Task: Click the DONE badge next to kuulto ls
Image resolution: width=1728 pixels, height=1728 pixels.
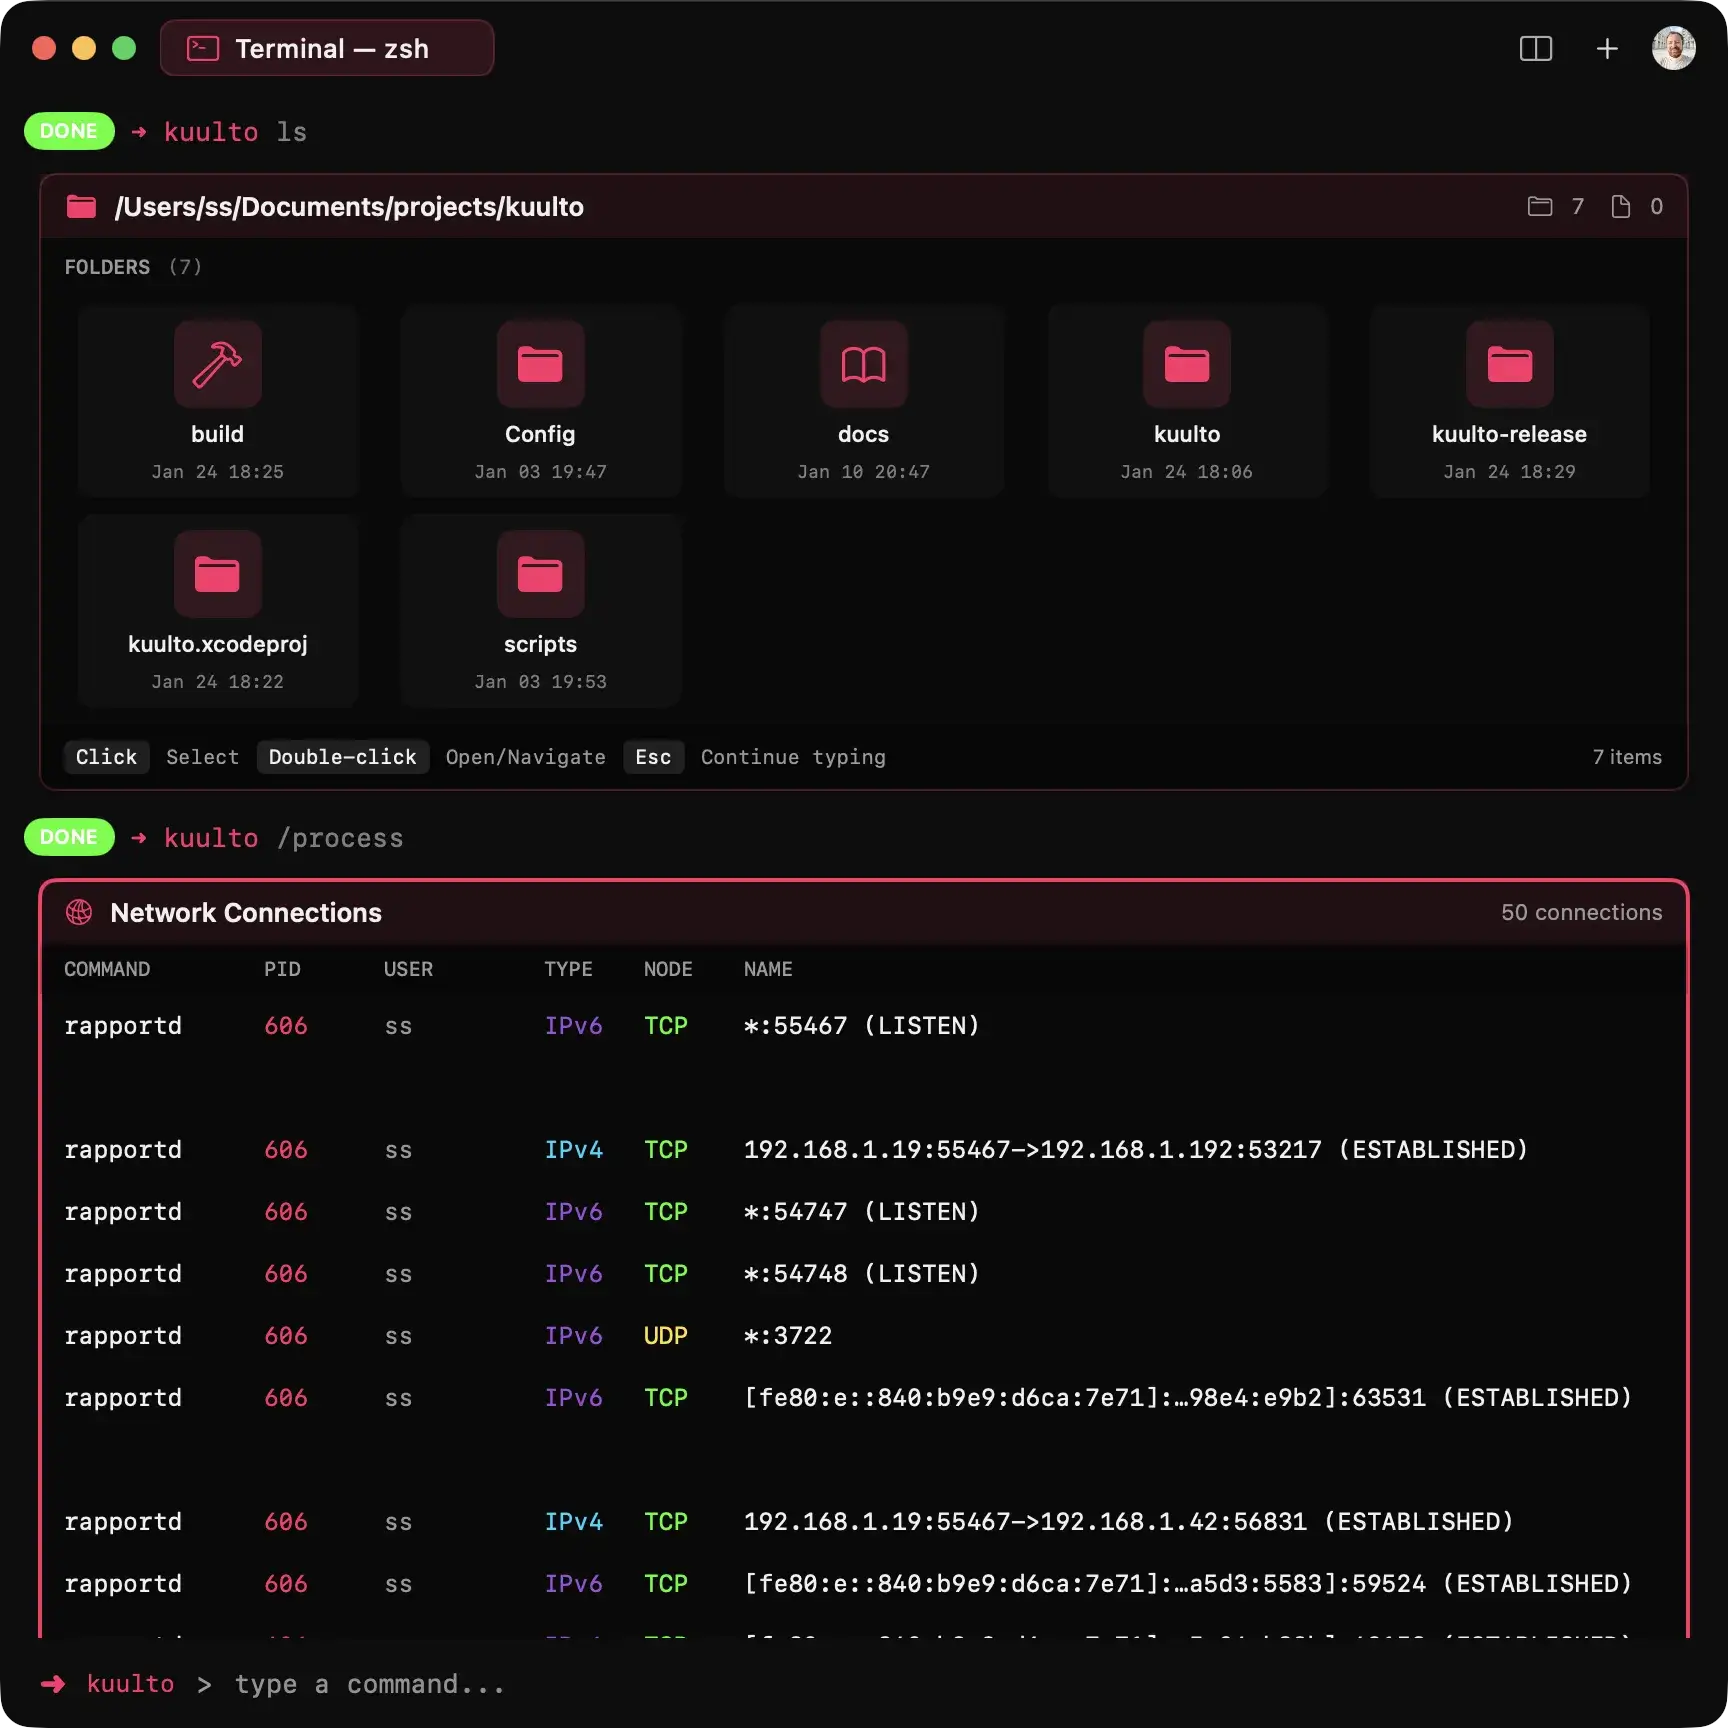Action: click(x=69, y=131)
